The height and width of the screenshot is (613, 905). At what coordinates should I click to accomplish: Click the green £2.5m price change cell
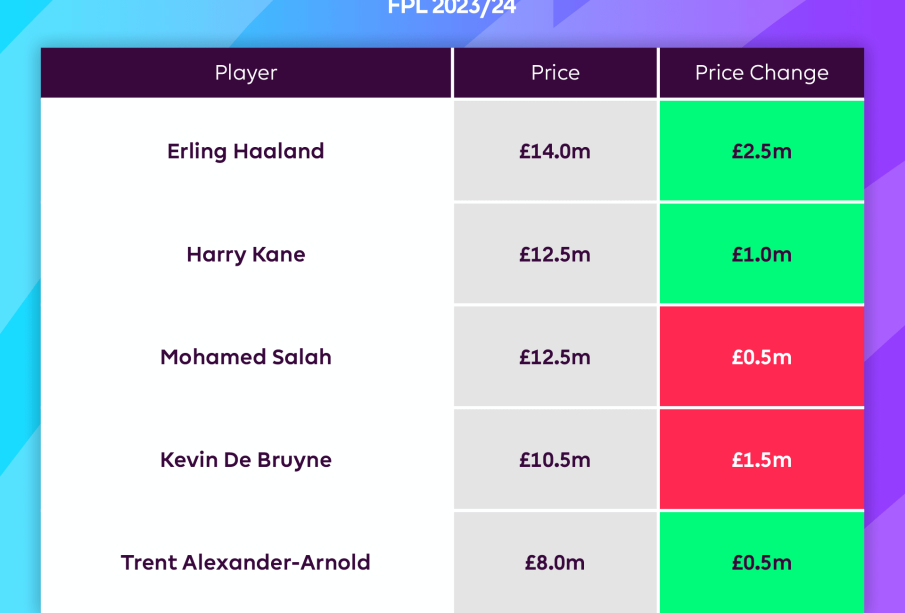pyautogui.click(x=761, y=151)
